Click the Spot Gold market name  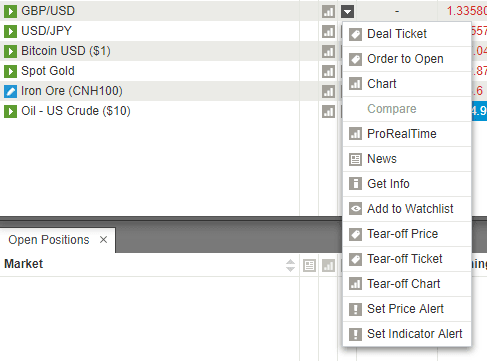[x=48, y=71]
